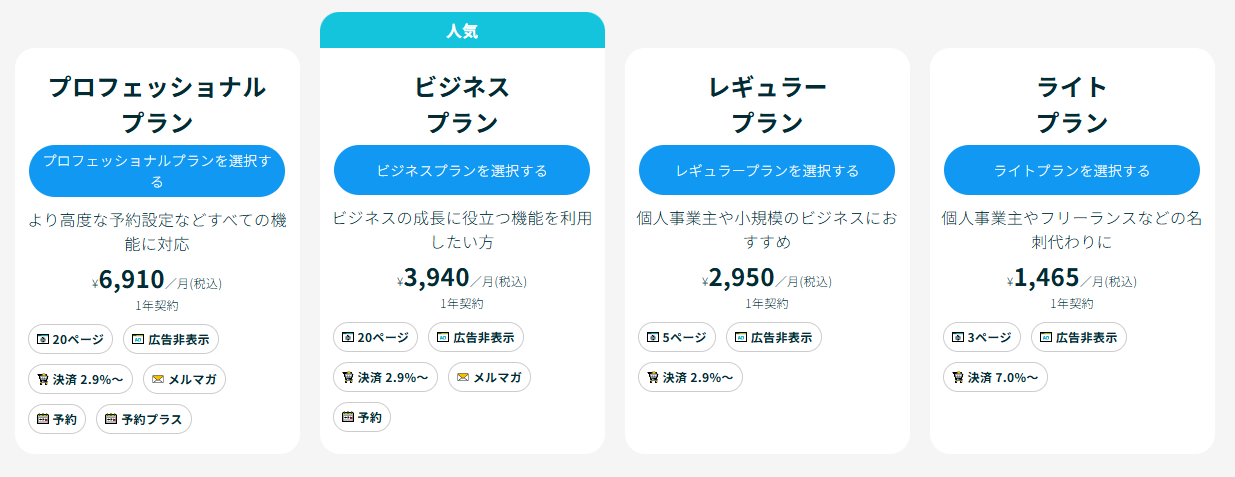Screen dimensions: 1235x477
Task: Click mail icon in ビジネス plan's メルマガ chip
Action: (x=462, y=377)
